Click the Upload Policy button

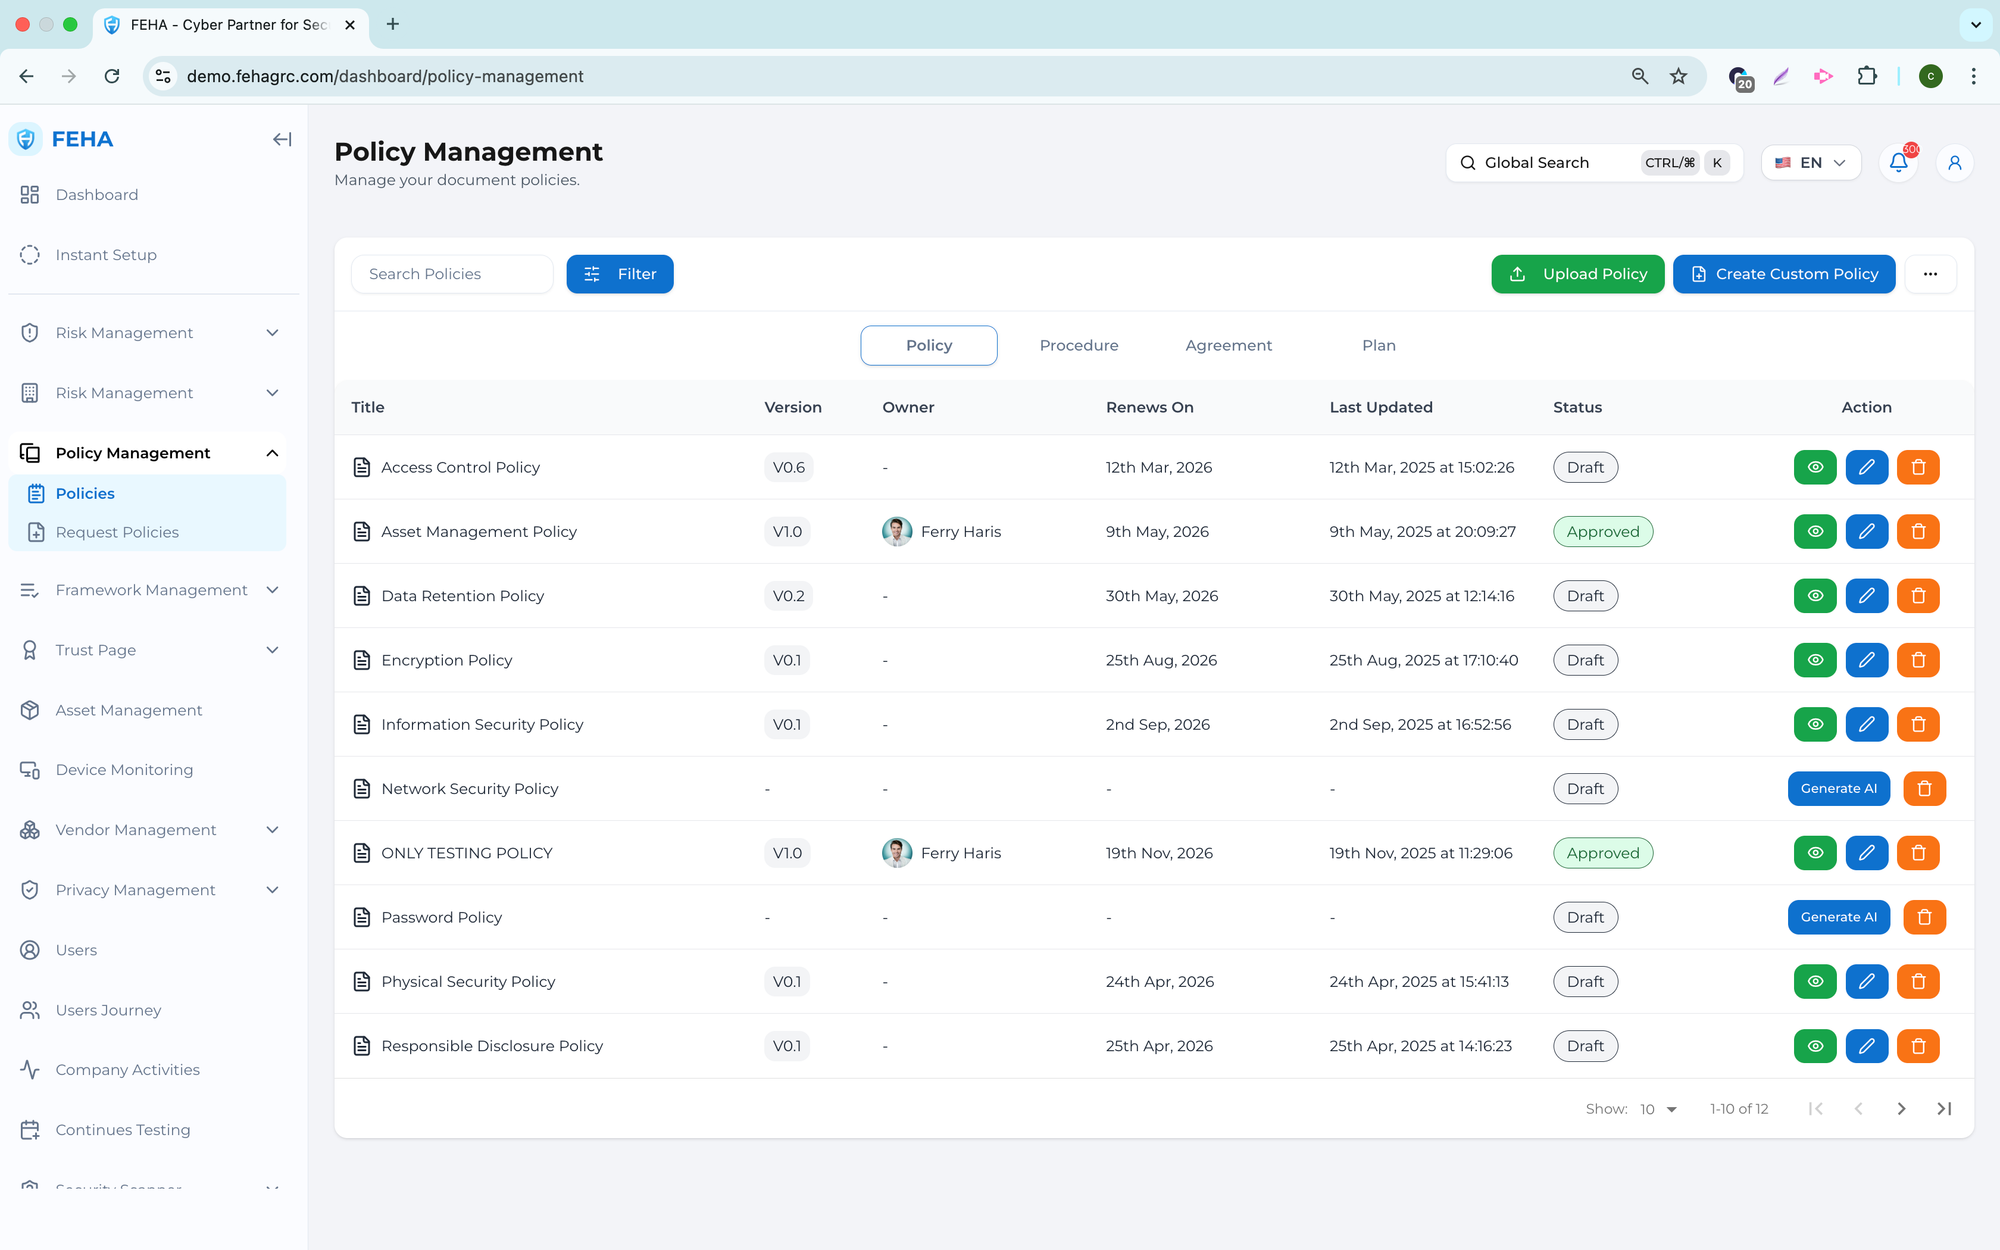1577,274
